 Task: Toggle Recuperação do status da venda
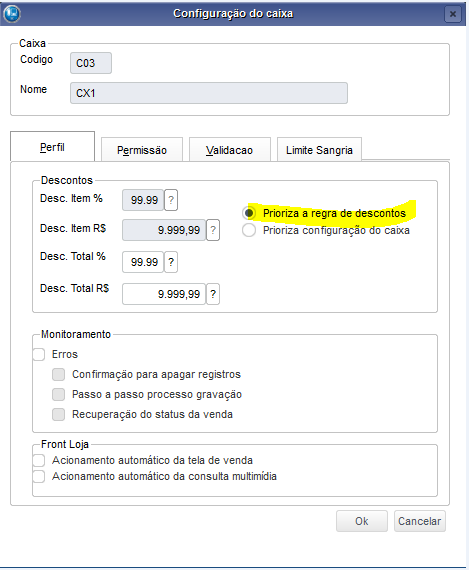(59, 414)
